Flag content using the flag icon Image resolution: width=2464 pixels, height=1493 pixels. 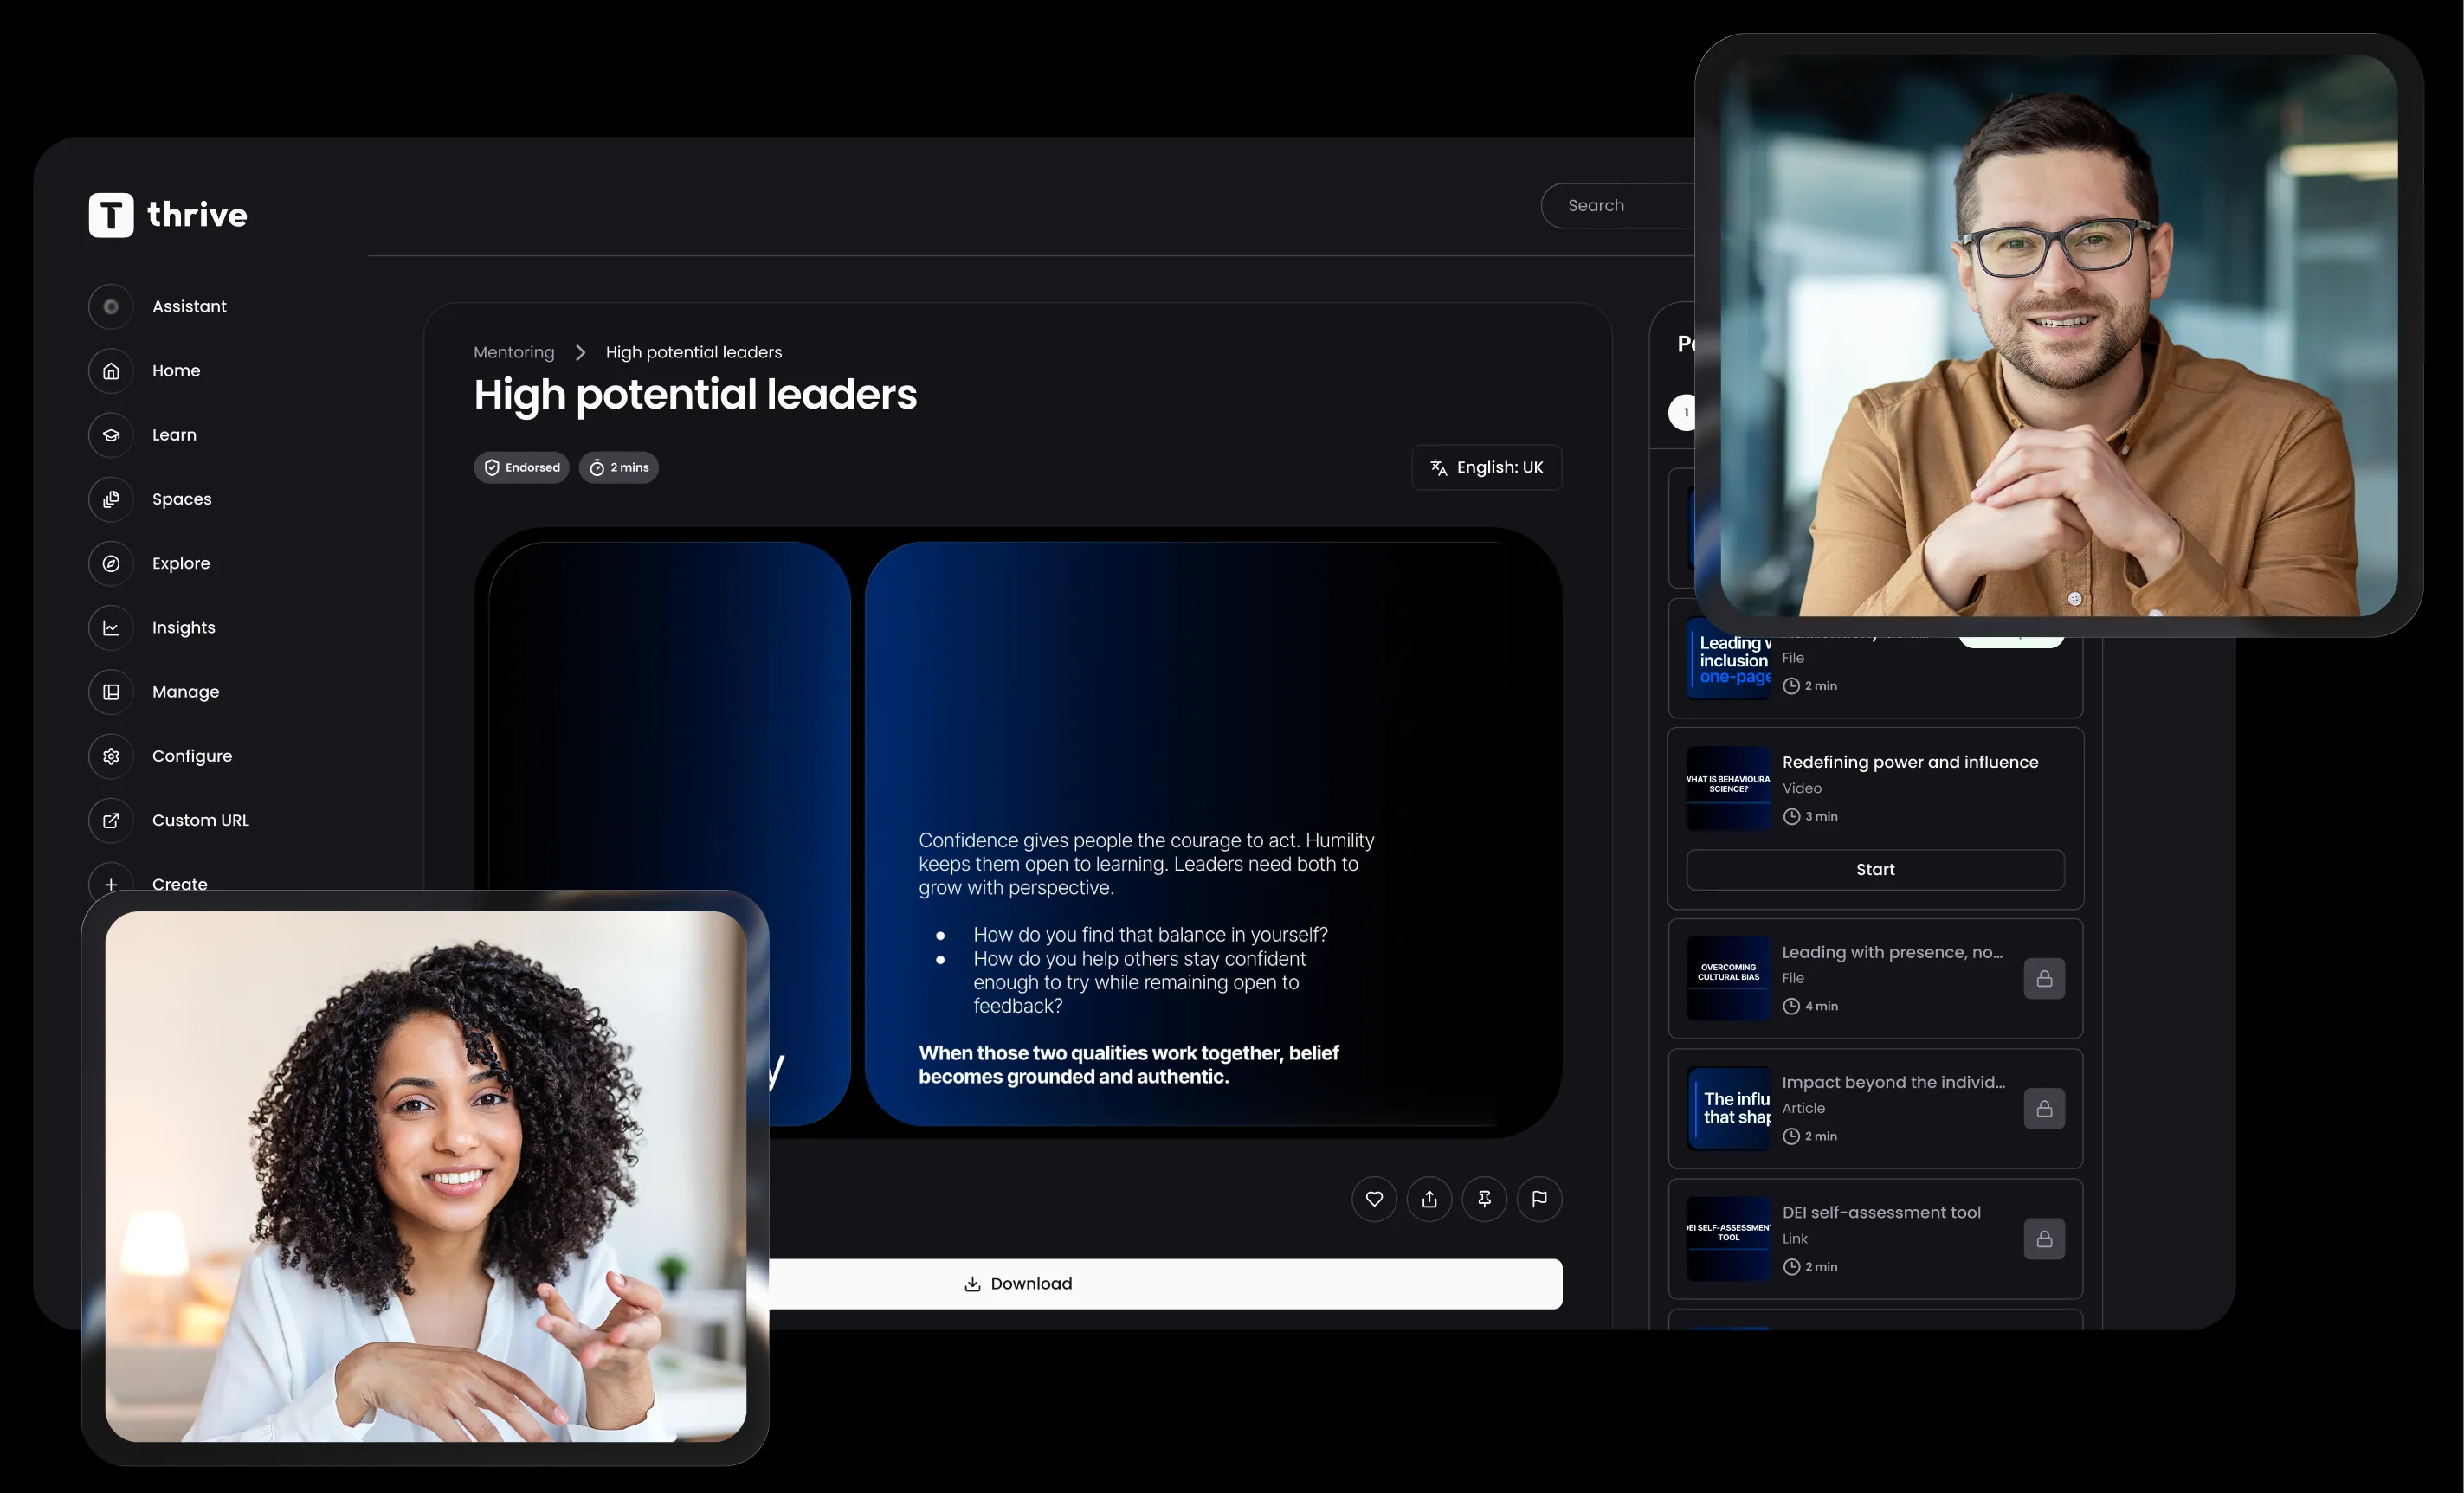pos(1539,1199)
